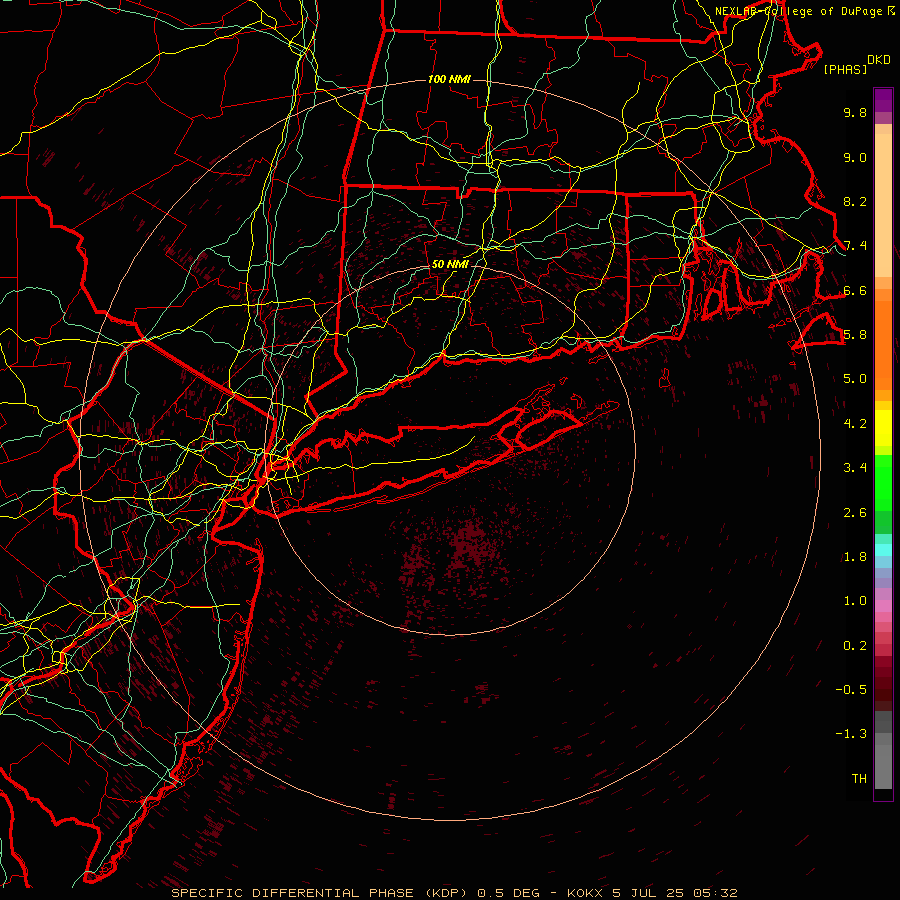Screen dimensions: 900x900
Task: Pick the cyan segment of the color bar
Action: pyautogui.click(x=883, y=550)
